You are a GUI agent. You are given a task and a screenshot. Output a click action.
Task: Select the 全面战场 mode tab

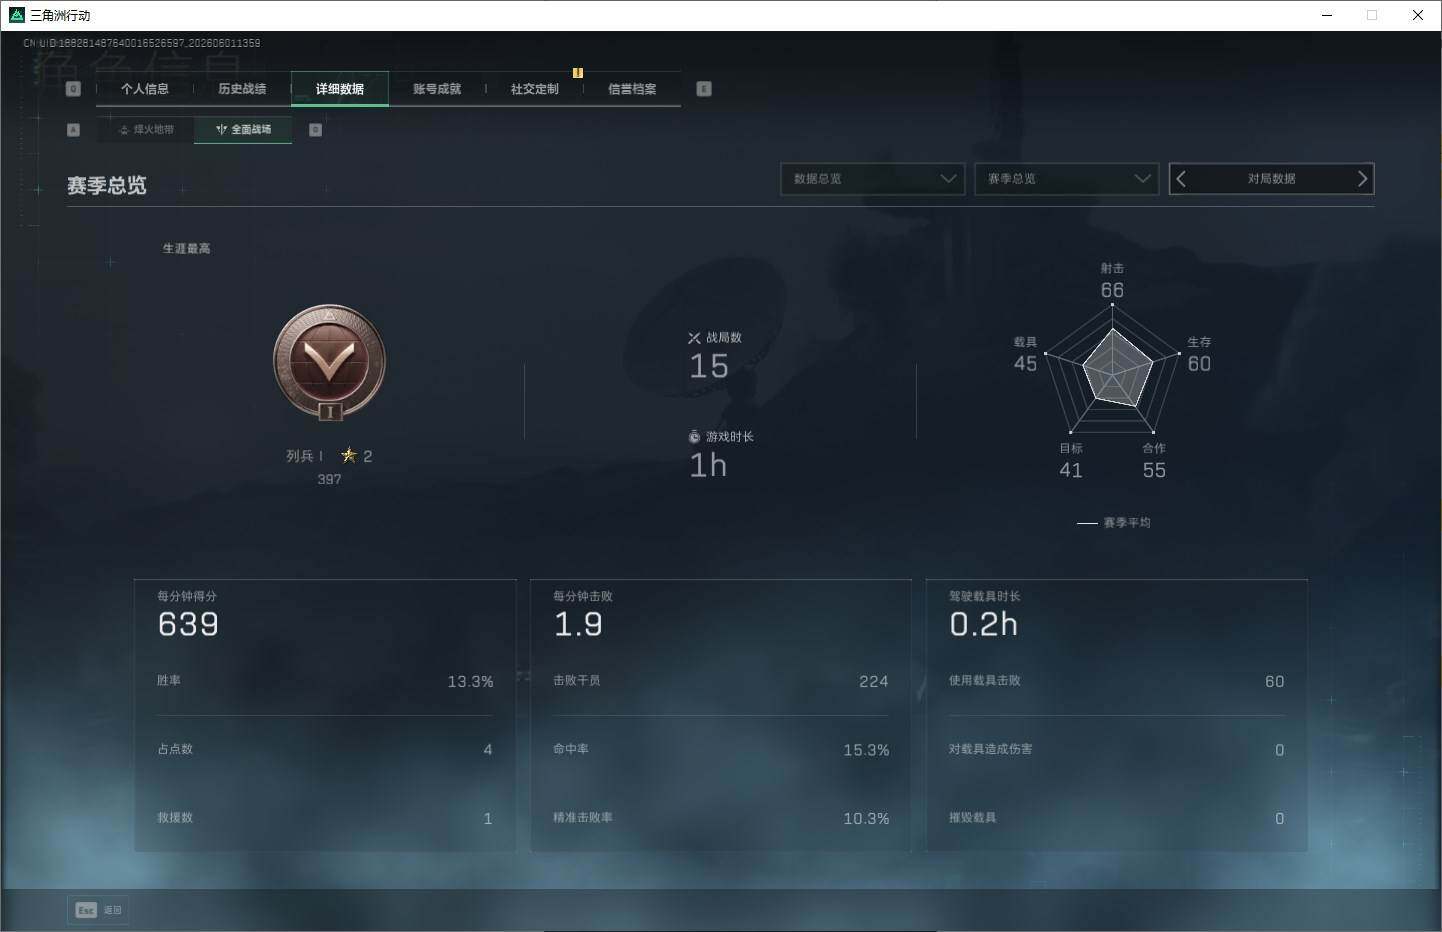click(x=243, y=130)
